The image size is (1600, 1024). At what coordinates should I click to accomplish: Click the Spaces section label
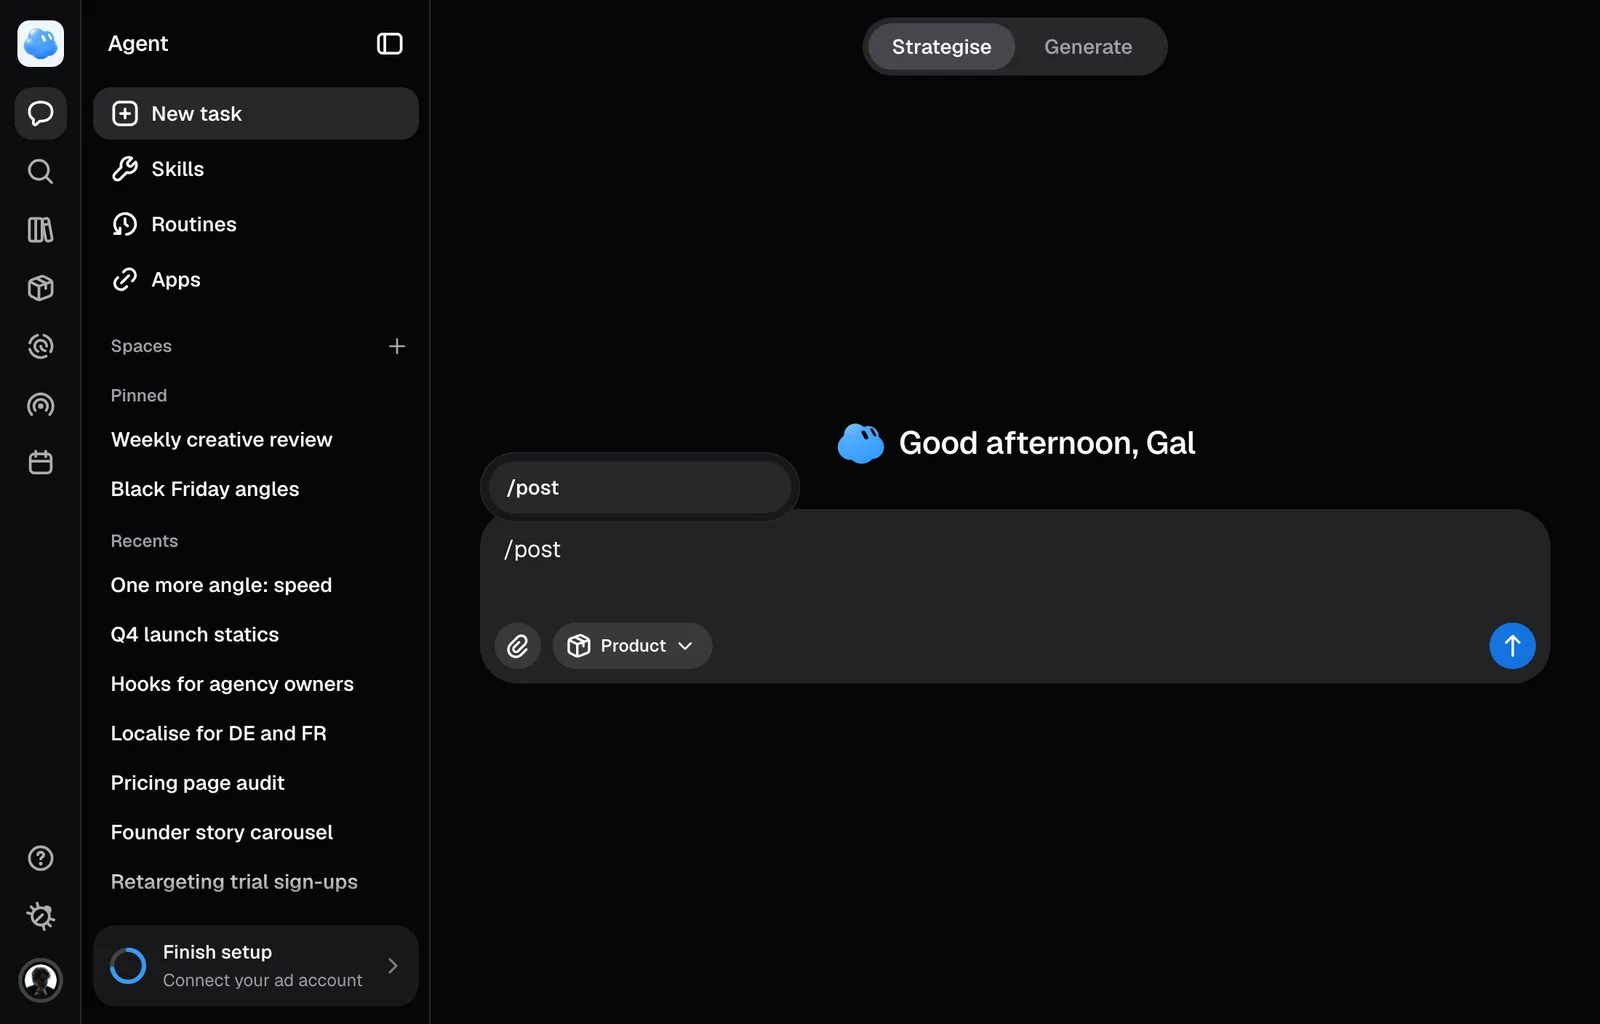(141, 346)
